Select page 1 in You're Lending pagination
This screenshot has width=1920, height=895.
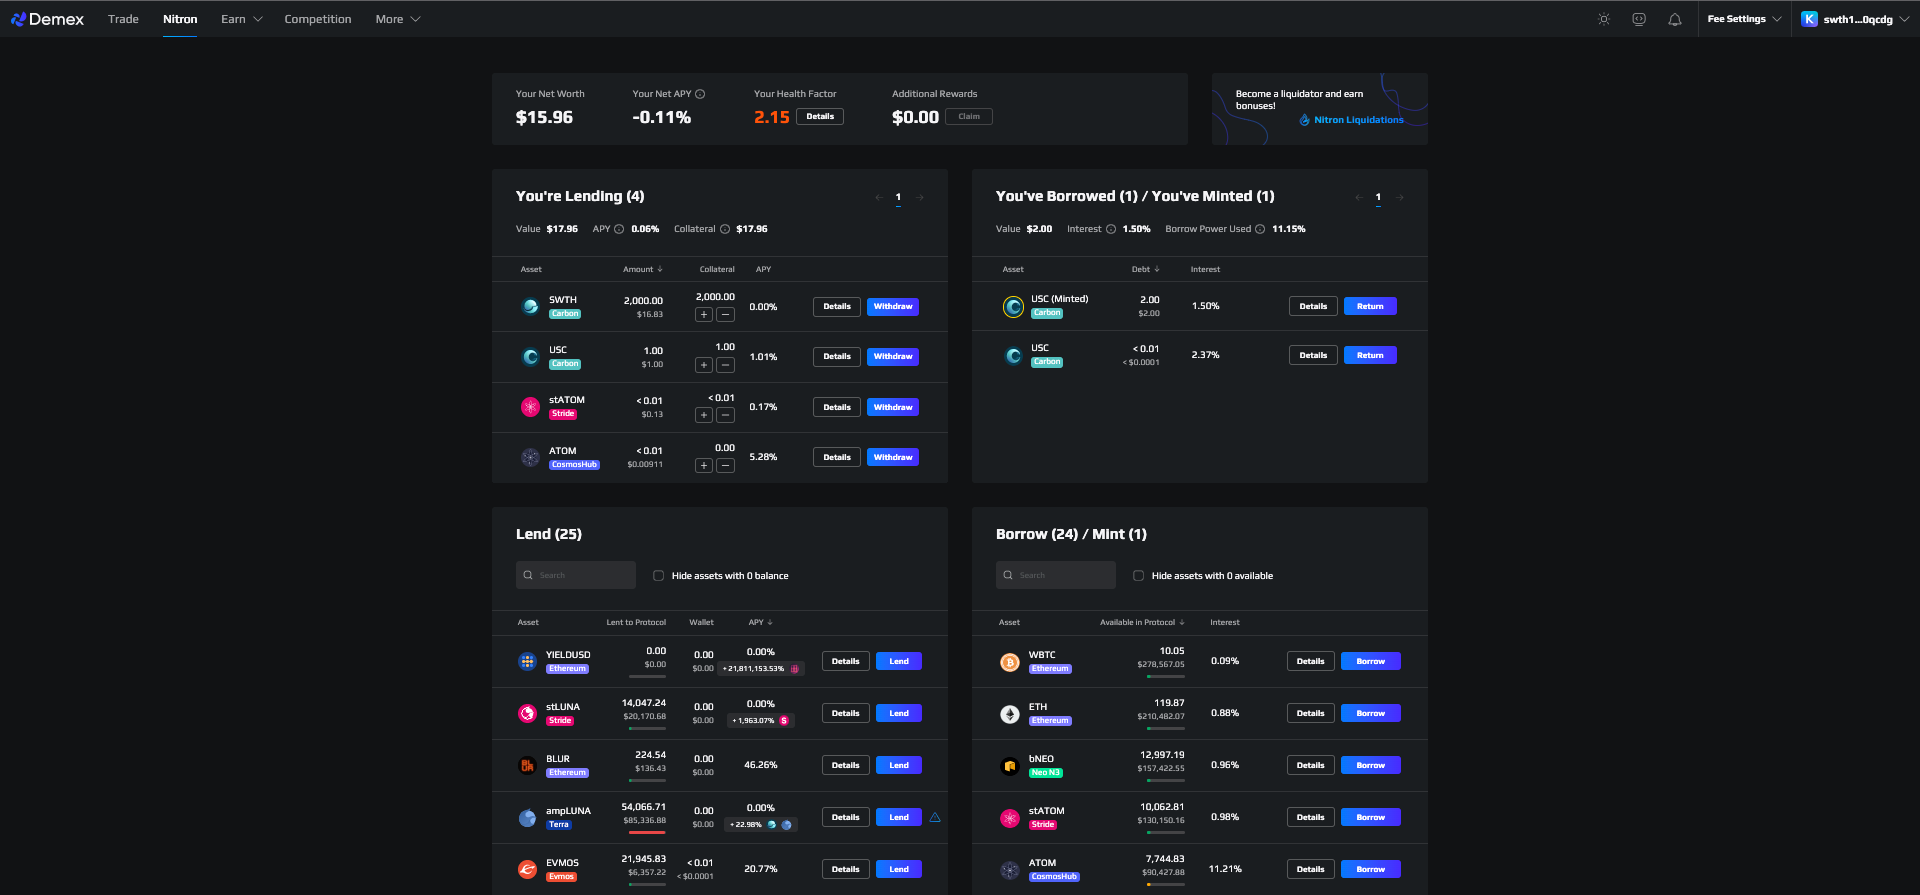[898, 197]
